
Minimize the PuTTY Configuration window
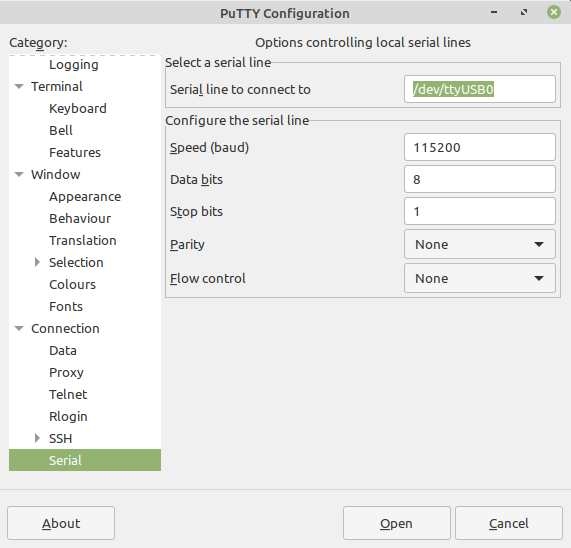coord(494,12)
